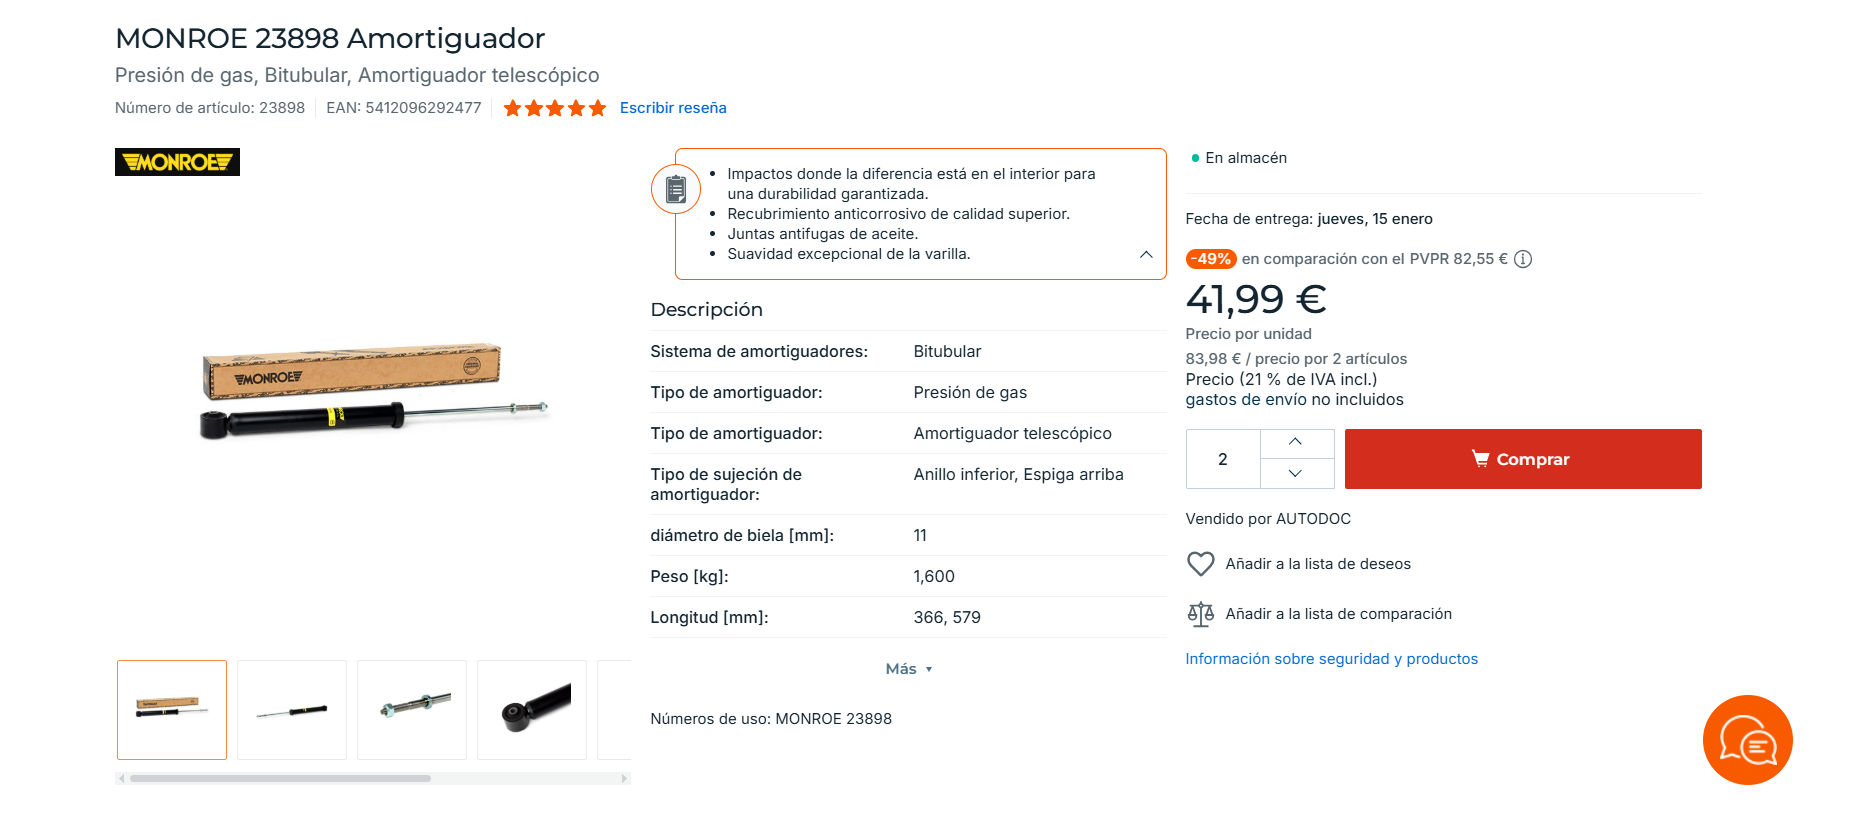
Task: Open the orange live chat bubble
Action: 1747,740
